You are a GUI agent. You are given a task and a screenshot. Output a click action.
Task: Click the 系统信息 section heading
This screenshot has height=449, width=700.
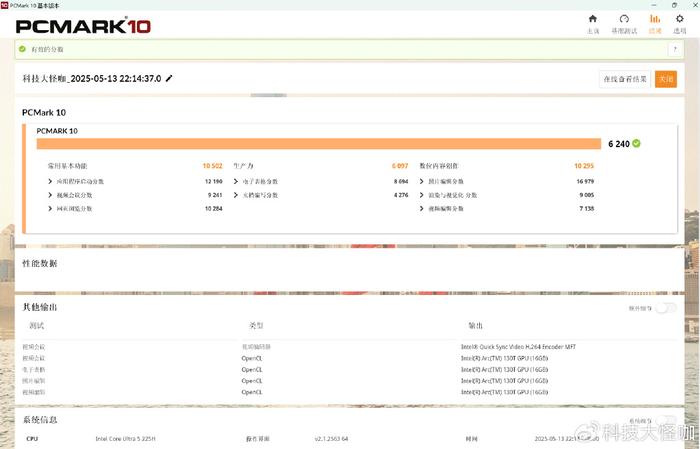[x=40, y=420]
